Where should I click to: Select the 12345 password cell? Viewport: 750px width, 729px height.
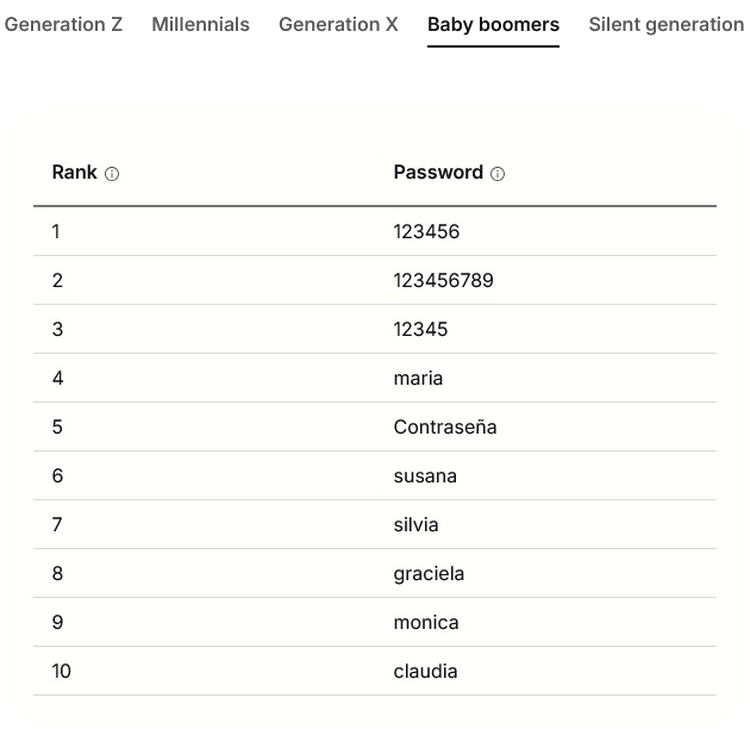coord(420,329)
